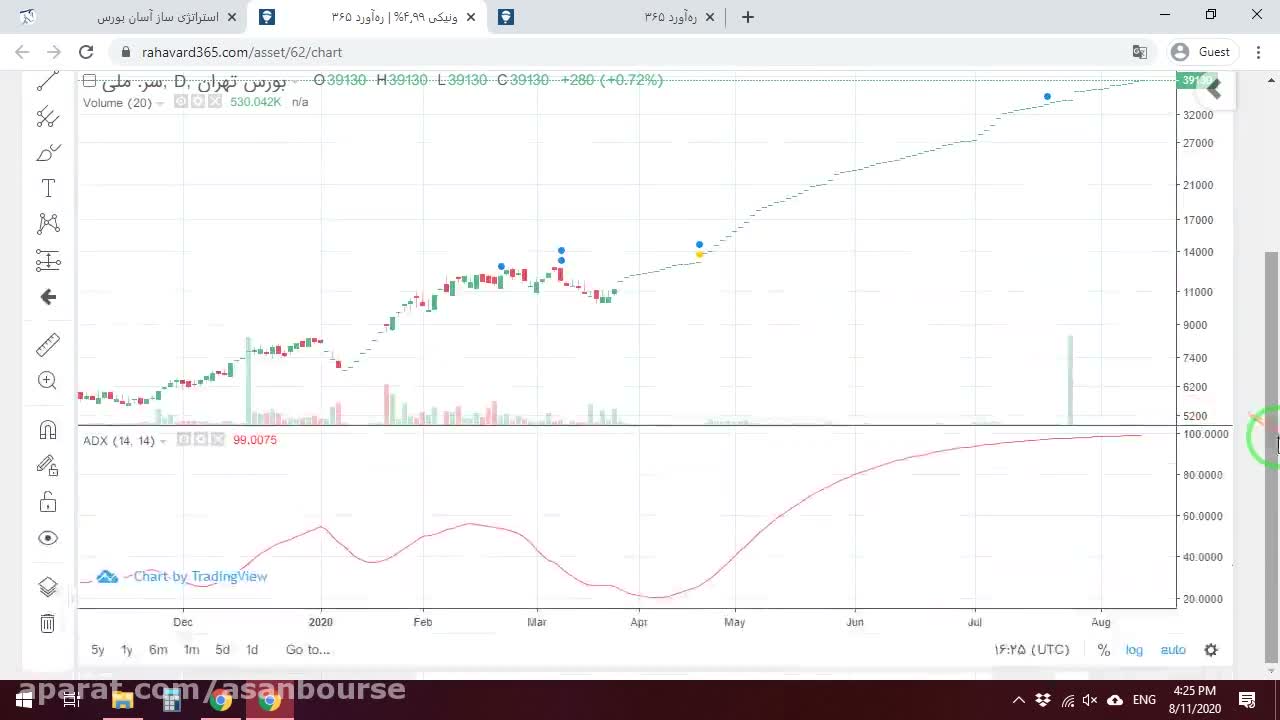Enable magnet mode icon

(x=47, y=430)
